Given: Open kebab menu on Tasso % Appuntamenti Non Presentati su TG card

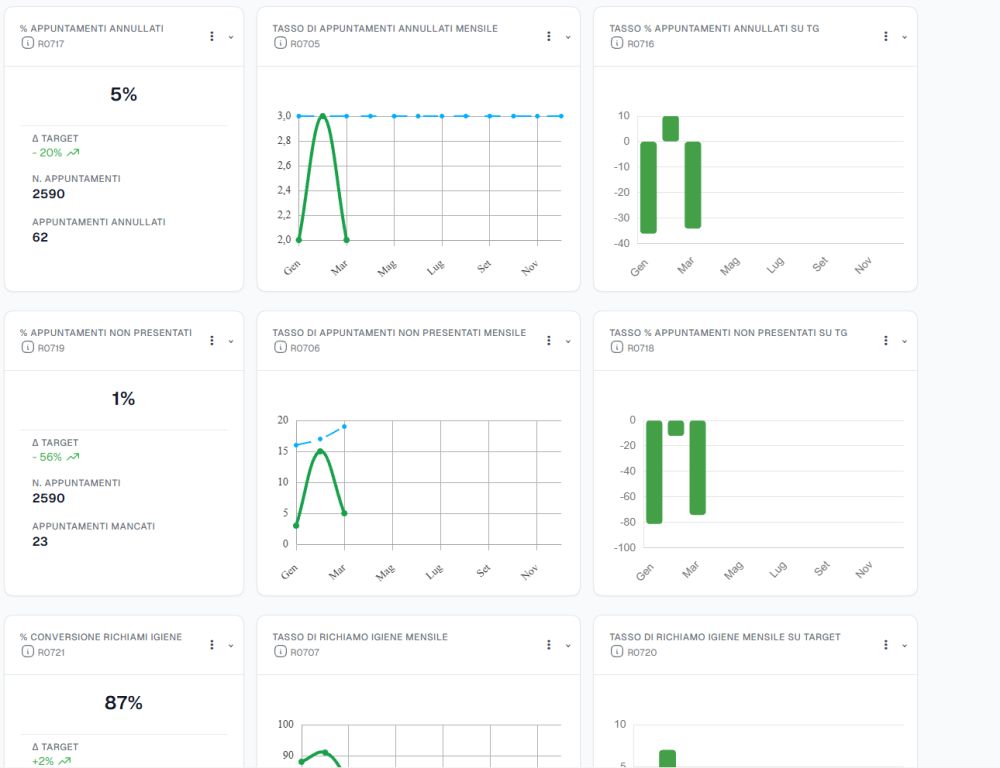Looking at the screenshot, I should coord(885,341).
